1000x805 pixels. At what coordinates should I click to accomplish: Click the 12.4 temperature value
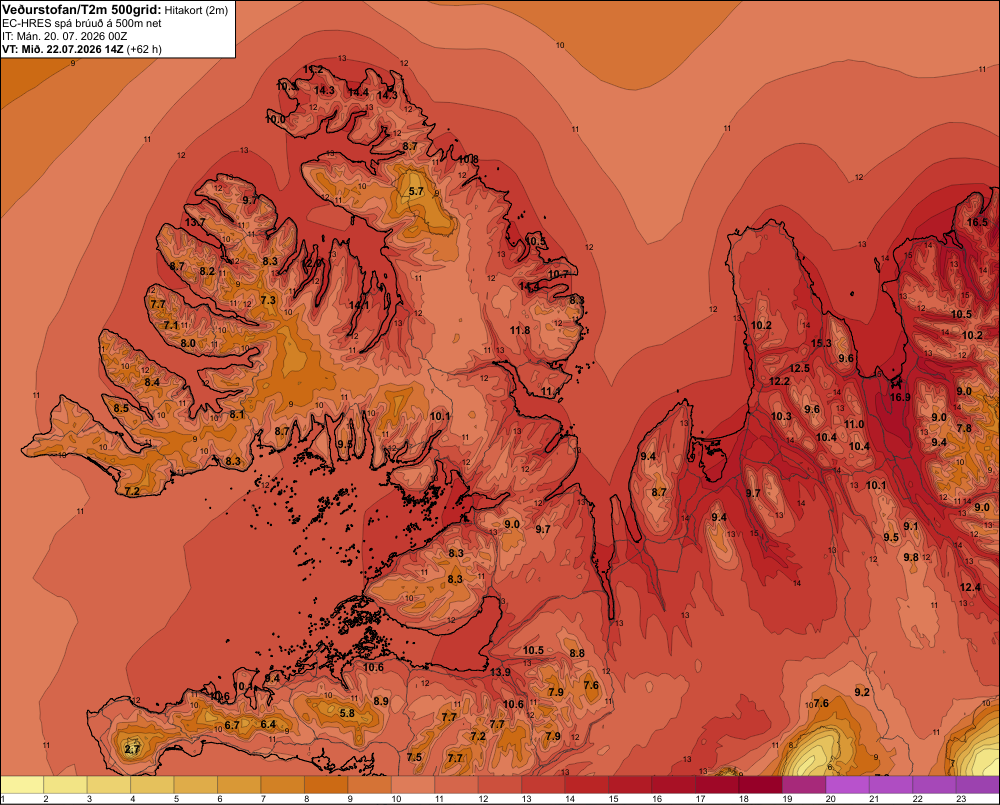[x=970, y=587]
